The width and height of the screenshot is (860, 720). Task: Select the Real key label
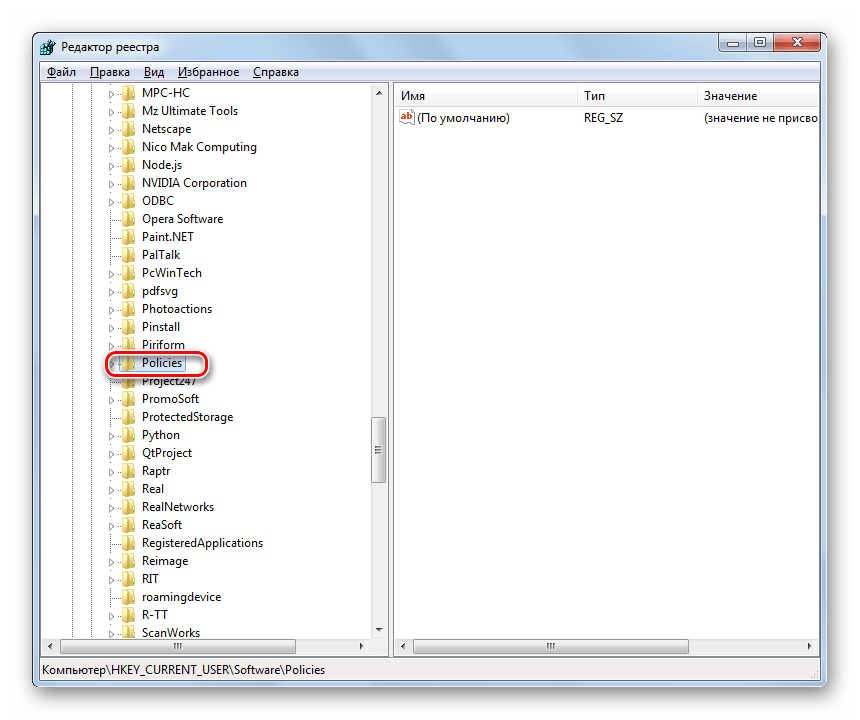click(152, 489)
